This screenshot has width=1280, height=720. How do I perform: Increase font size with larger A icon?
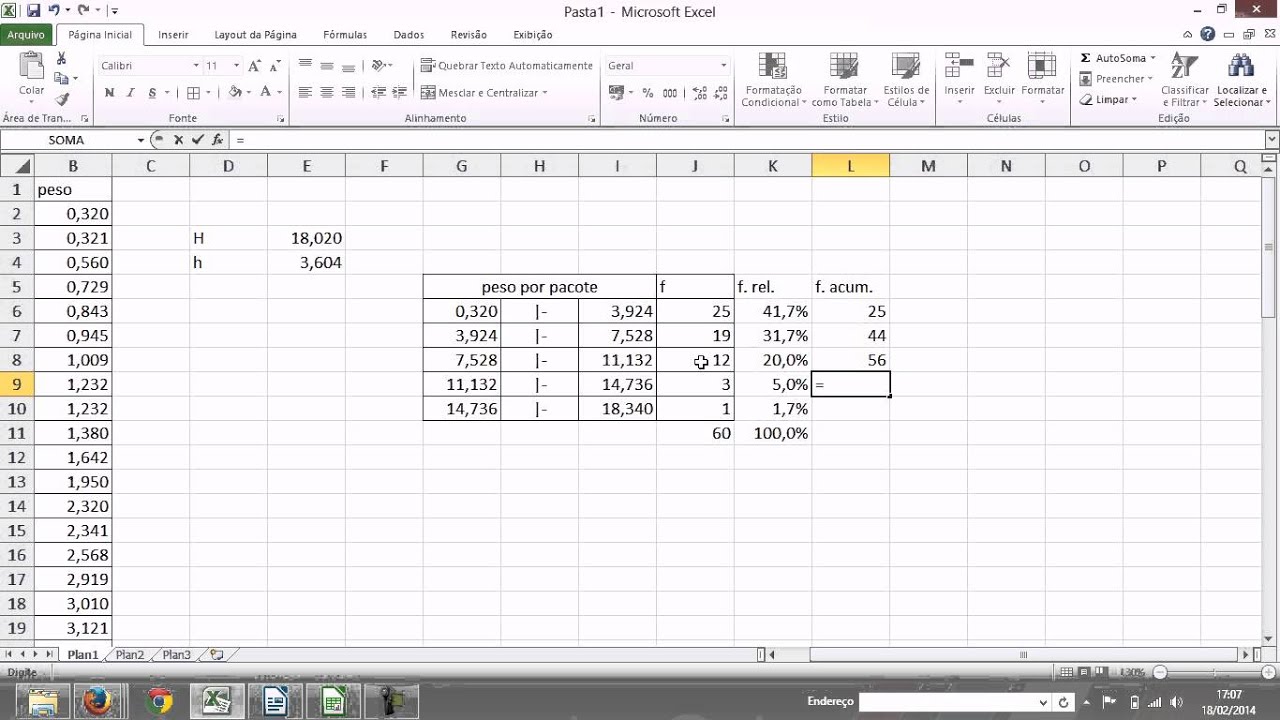coord(254,65)
